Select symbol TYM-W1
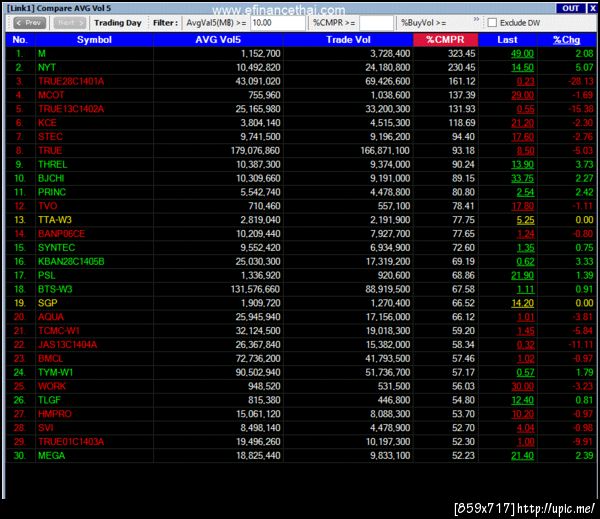600x519 pixels. click(x=55, y=372)
